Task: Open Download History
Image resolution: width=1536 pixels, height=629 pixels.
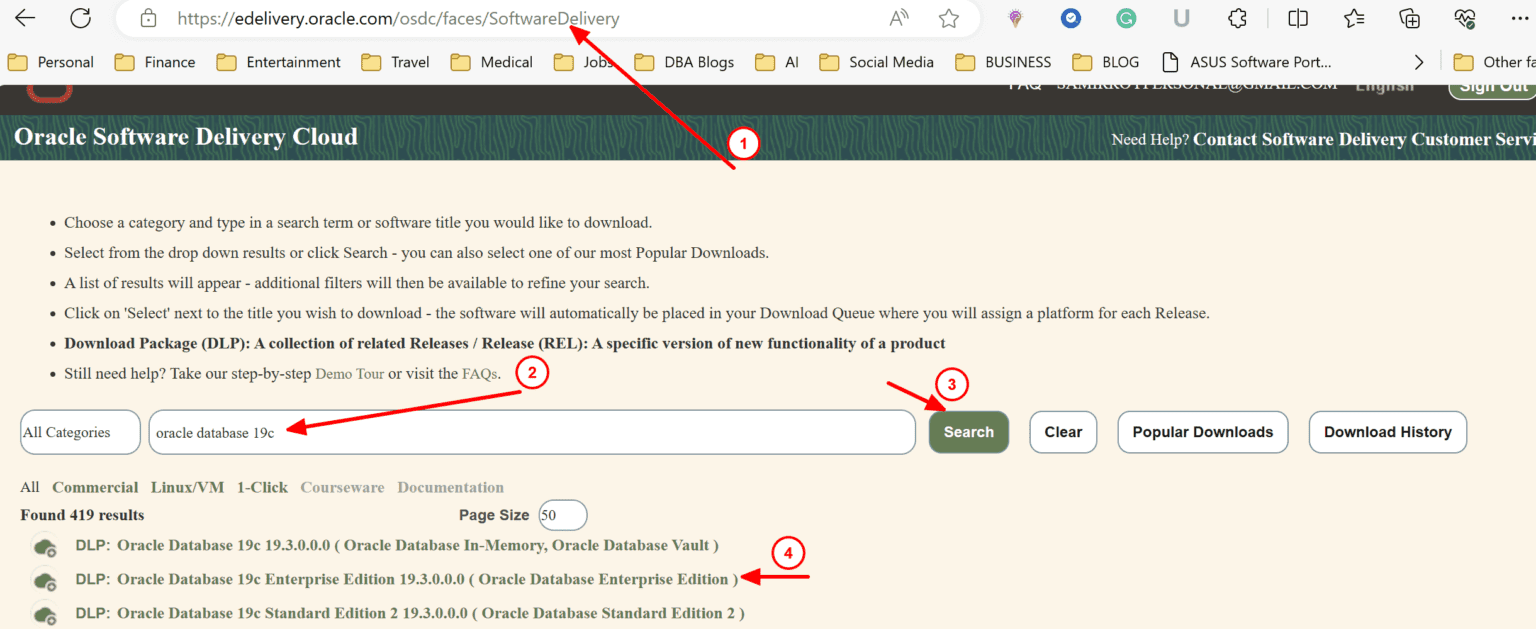Action: pyautogui.click(x=1387, y=432)
